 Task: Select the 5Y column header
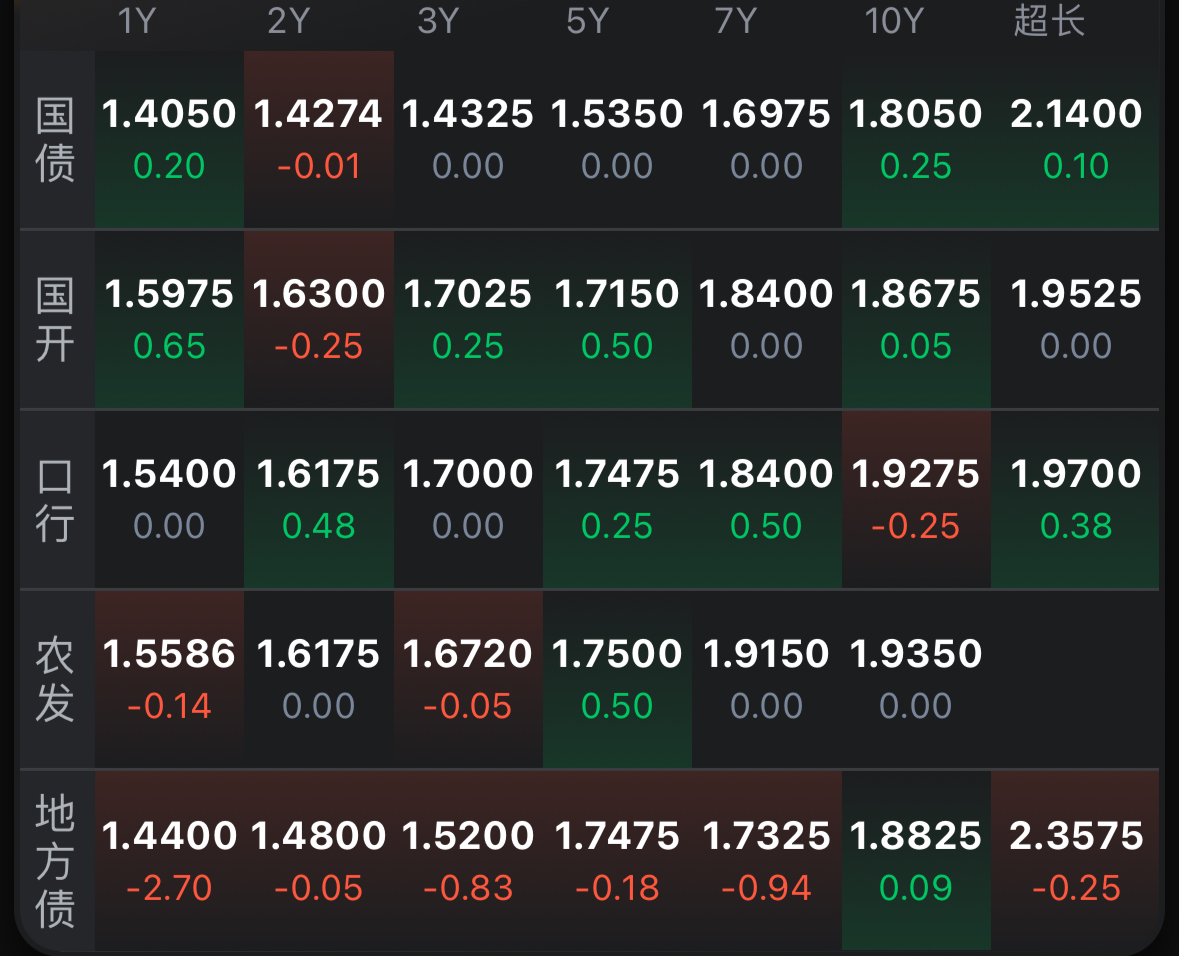(587, 20)
